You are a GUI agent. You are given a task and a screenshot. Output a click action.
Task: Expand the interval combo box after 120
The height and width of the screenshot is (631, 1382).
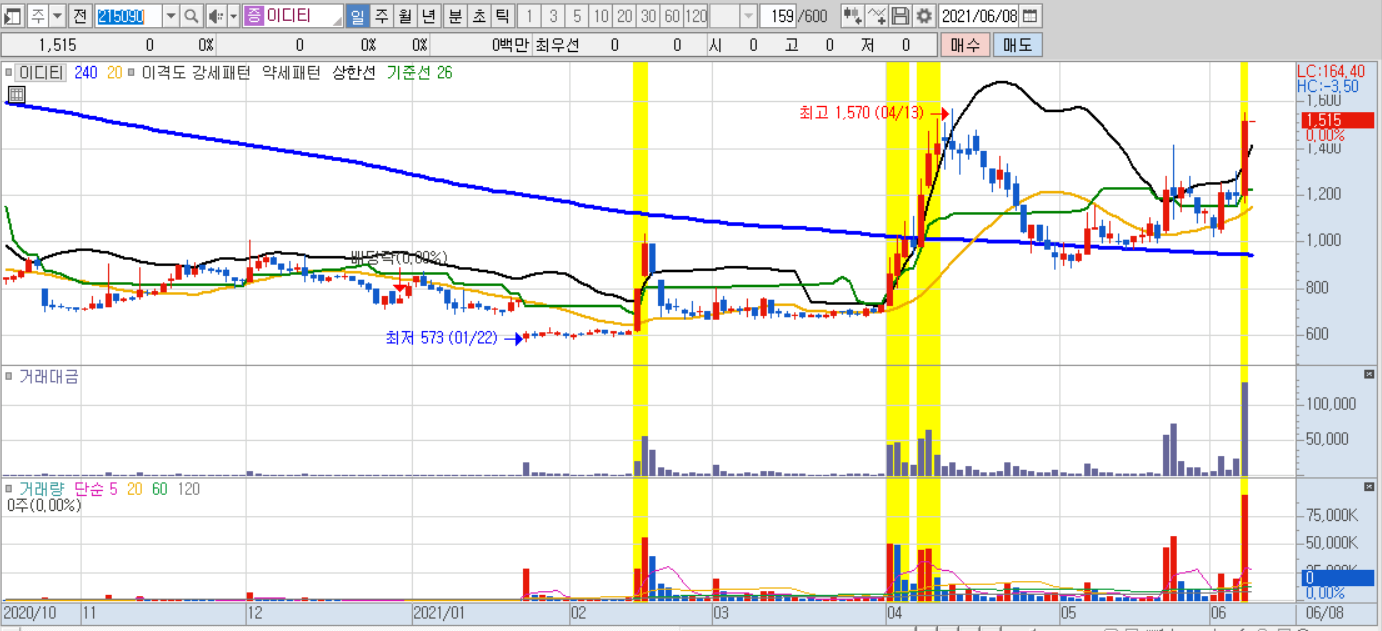(x=749, y=16)
